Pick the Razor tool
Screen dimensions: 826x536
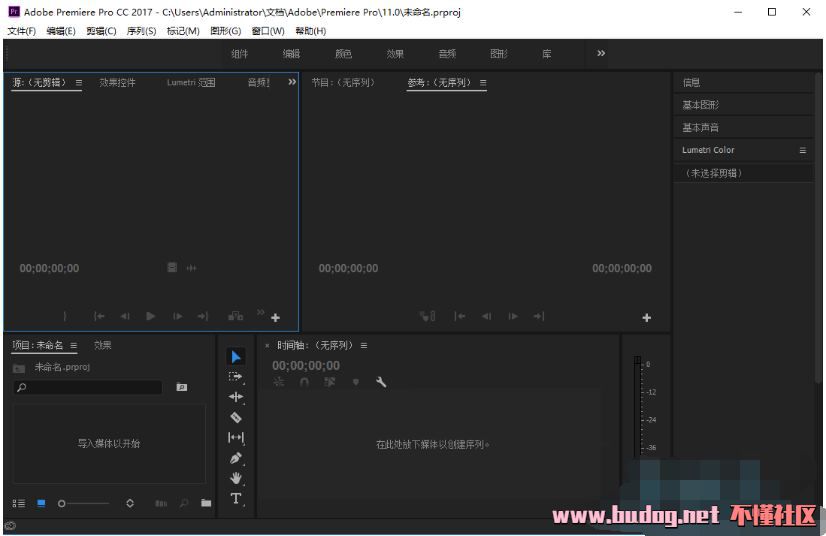coord(236,417)
